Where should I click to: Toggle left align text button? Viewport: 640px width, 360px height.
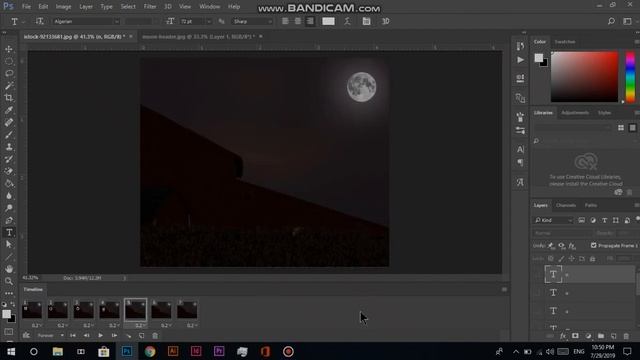tap(285, 21)
